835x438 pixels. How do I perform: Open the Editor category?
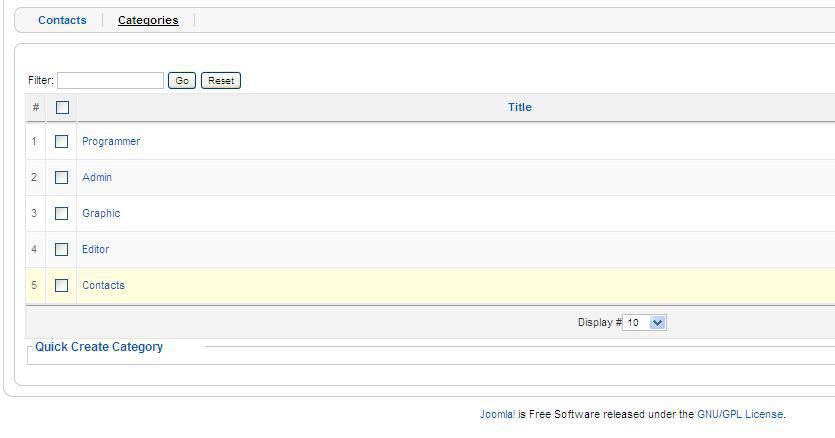(95, 249)
